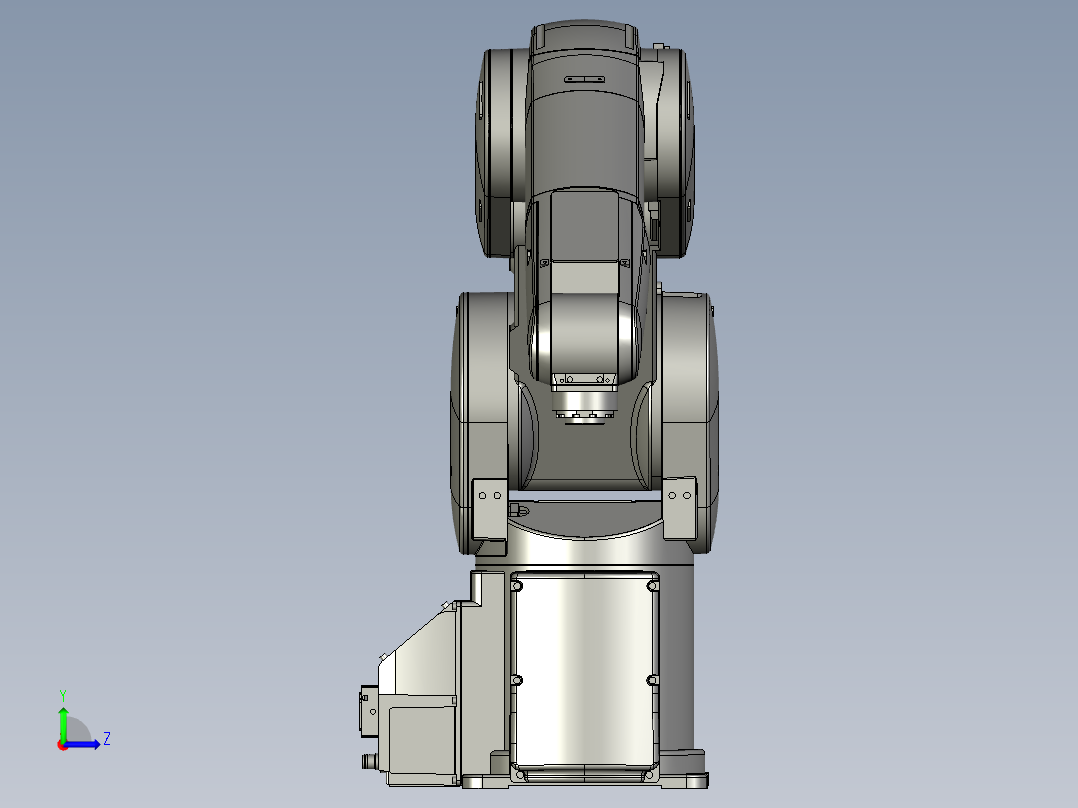The width and height of the screenshot is (1078, 808).
Task: Select the rectangular cover plate on the robot base
Action: pyautogui.click(x=584, y=671)
